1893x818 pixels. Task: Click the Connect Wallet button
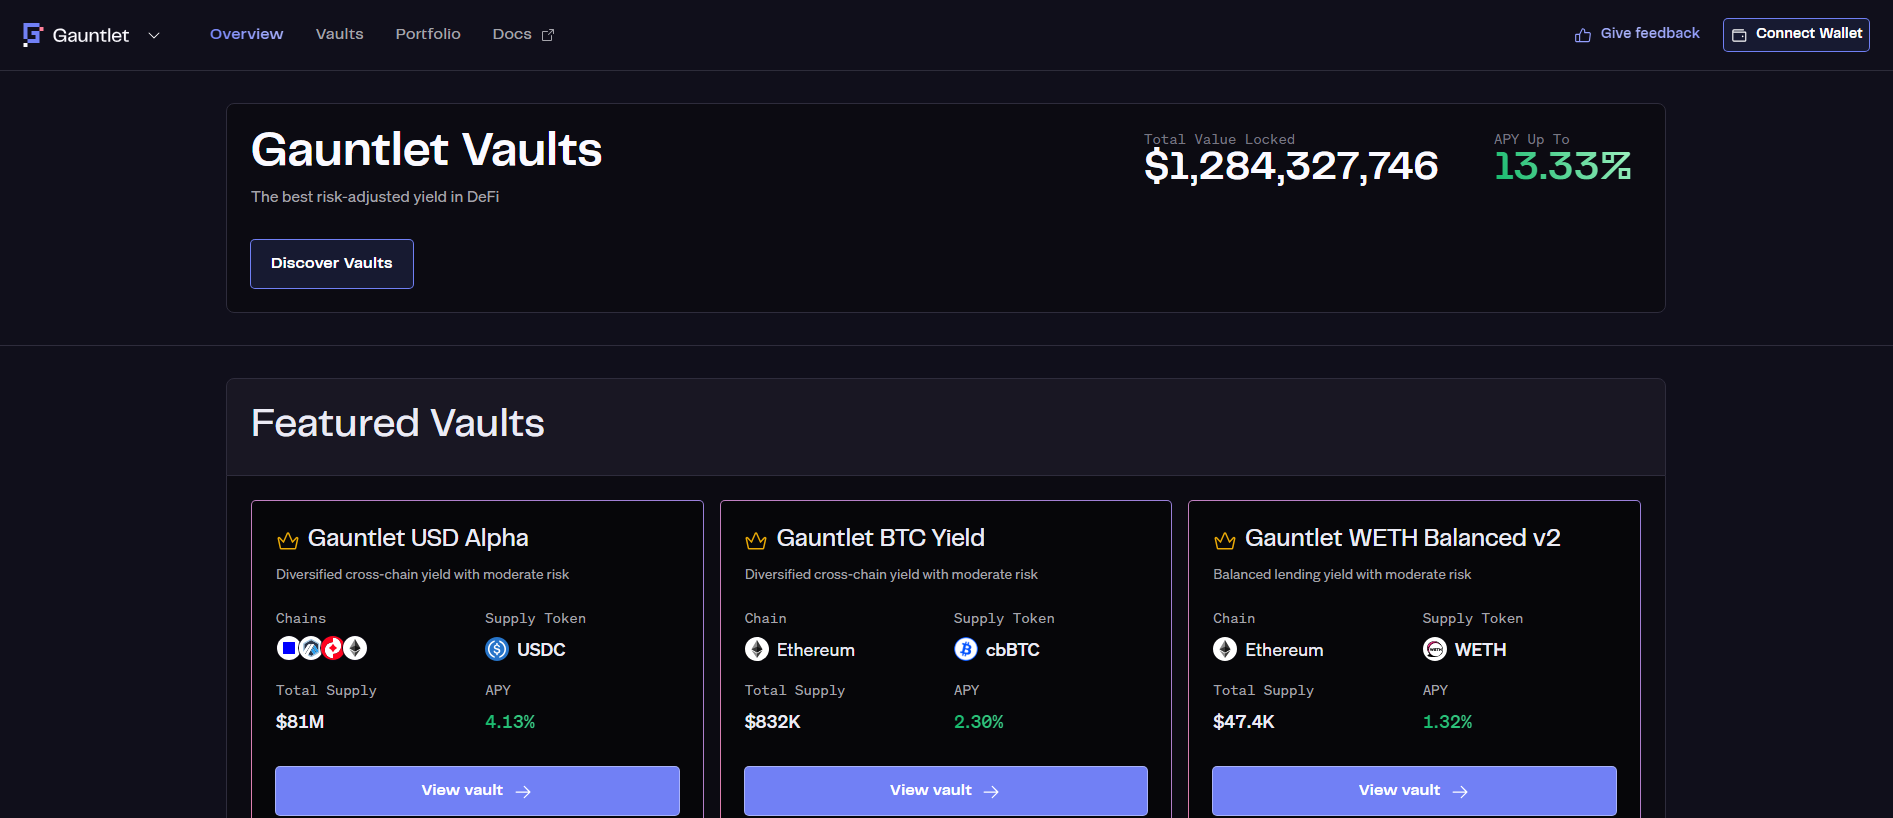[x=1796, y=34]
